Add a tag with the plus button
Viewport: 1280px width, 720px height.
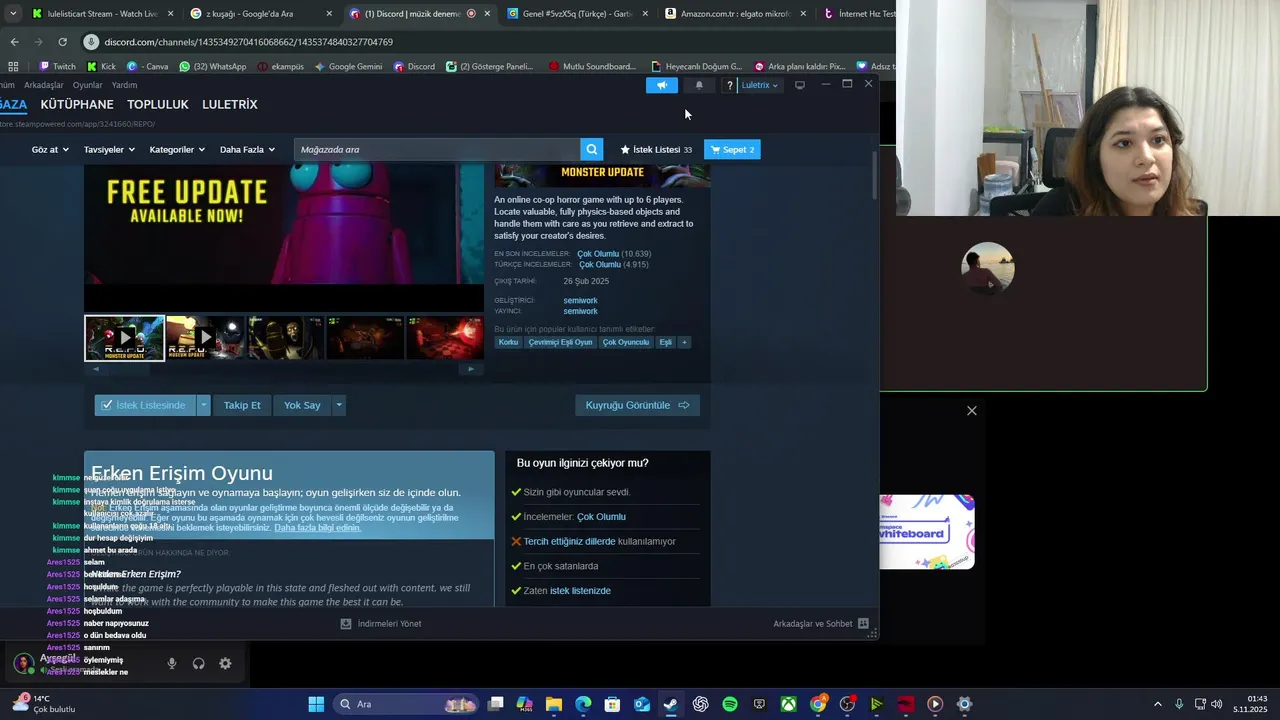pos(684,342)
